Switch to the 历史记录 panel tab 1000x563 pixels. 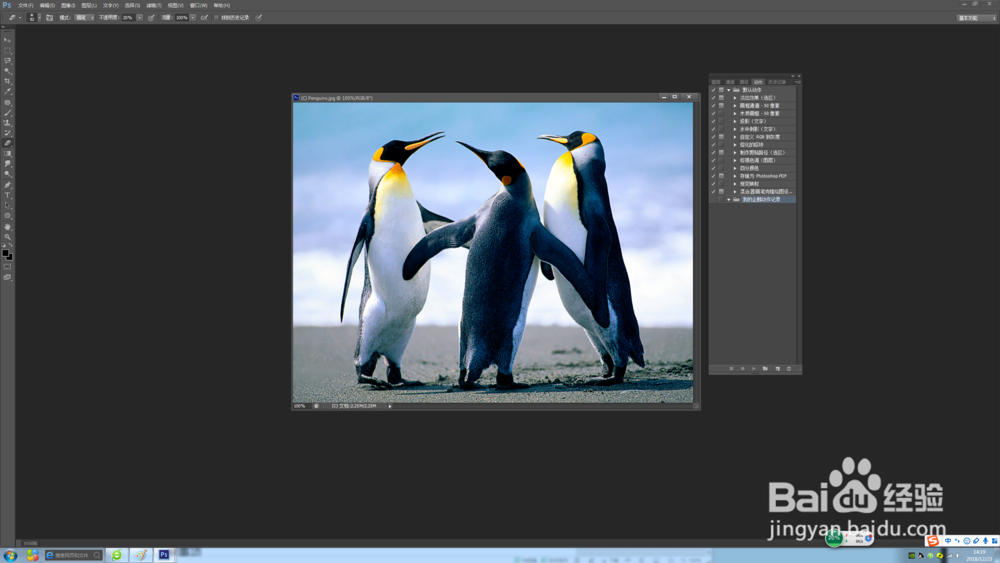777,82
